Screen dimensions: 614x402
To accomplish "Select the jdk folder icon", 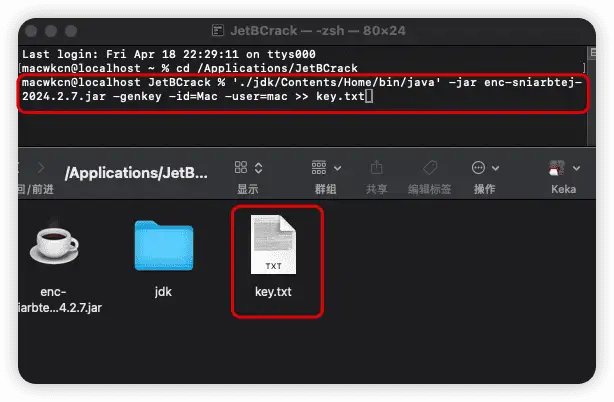I will (163, 247).
